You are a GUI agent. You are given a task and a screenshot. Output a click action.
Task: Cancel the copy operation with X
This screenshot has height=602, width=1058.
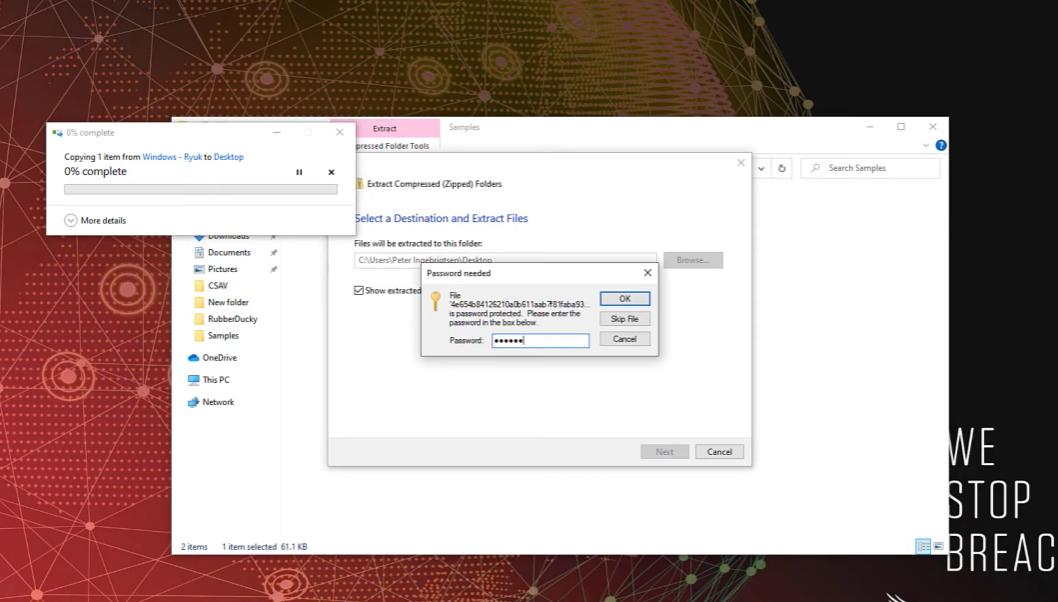[x=331, y=172]
